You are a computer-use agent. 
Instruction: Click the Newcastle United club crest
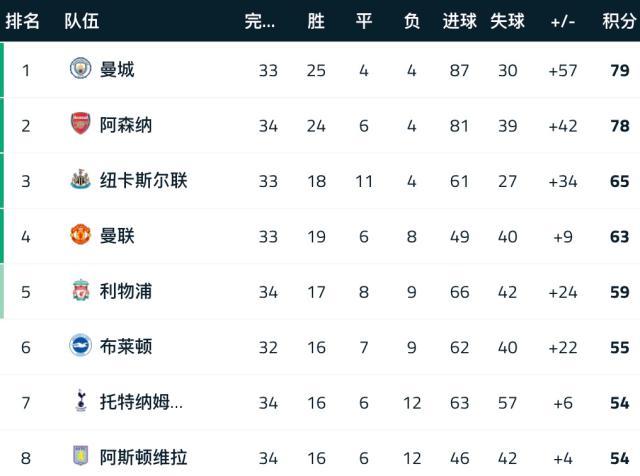(80, 180)
